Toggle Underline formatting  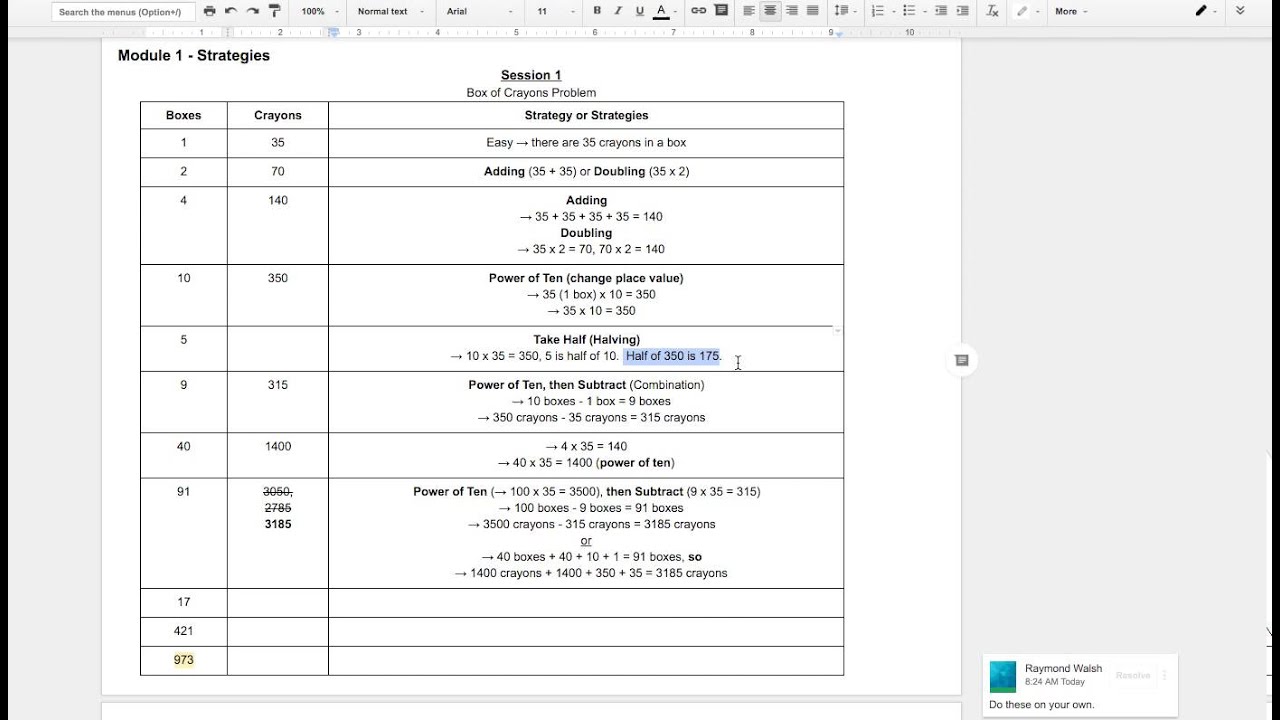[639, 11]
